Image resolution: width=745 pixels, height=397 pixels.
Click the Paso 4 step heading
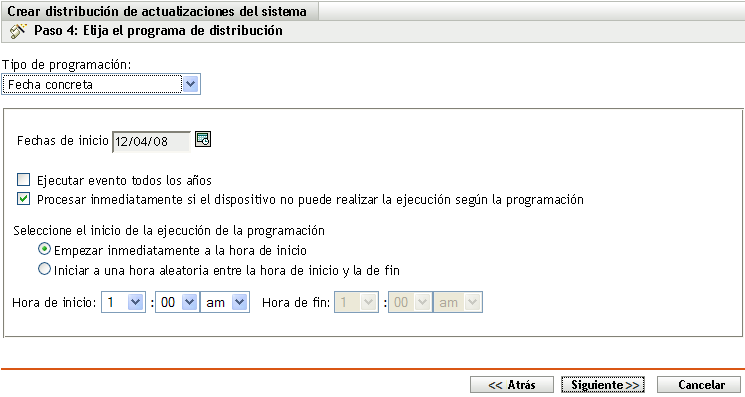pyautogui.click(x=158, y=31)
